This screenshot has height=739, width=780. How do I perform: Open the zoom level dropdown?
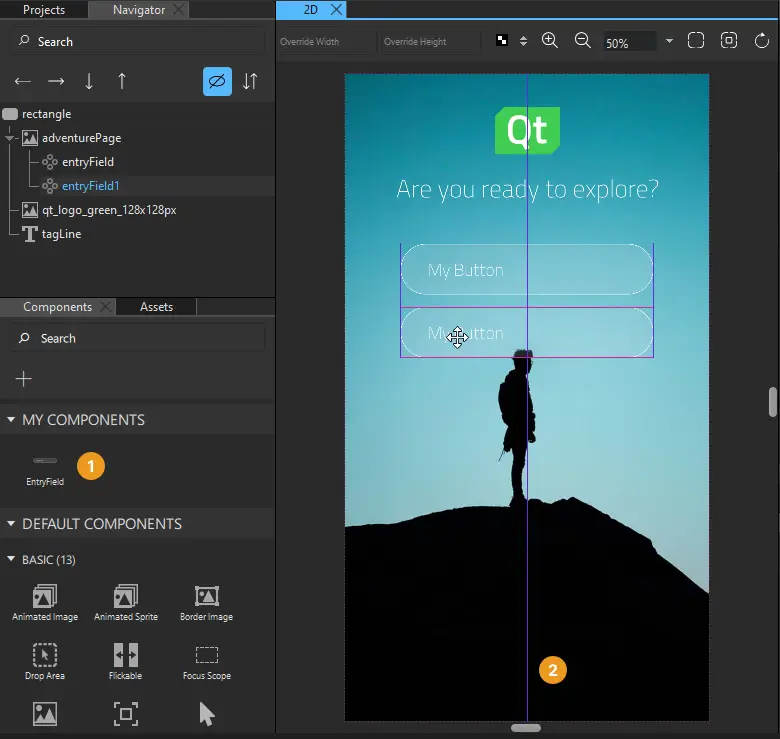click(x=669, y=42)
